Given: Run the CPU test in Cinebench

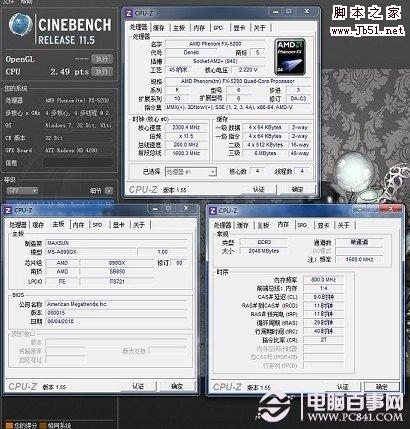Looking at the screenshot, I should click(x=102, y=71).
